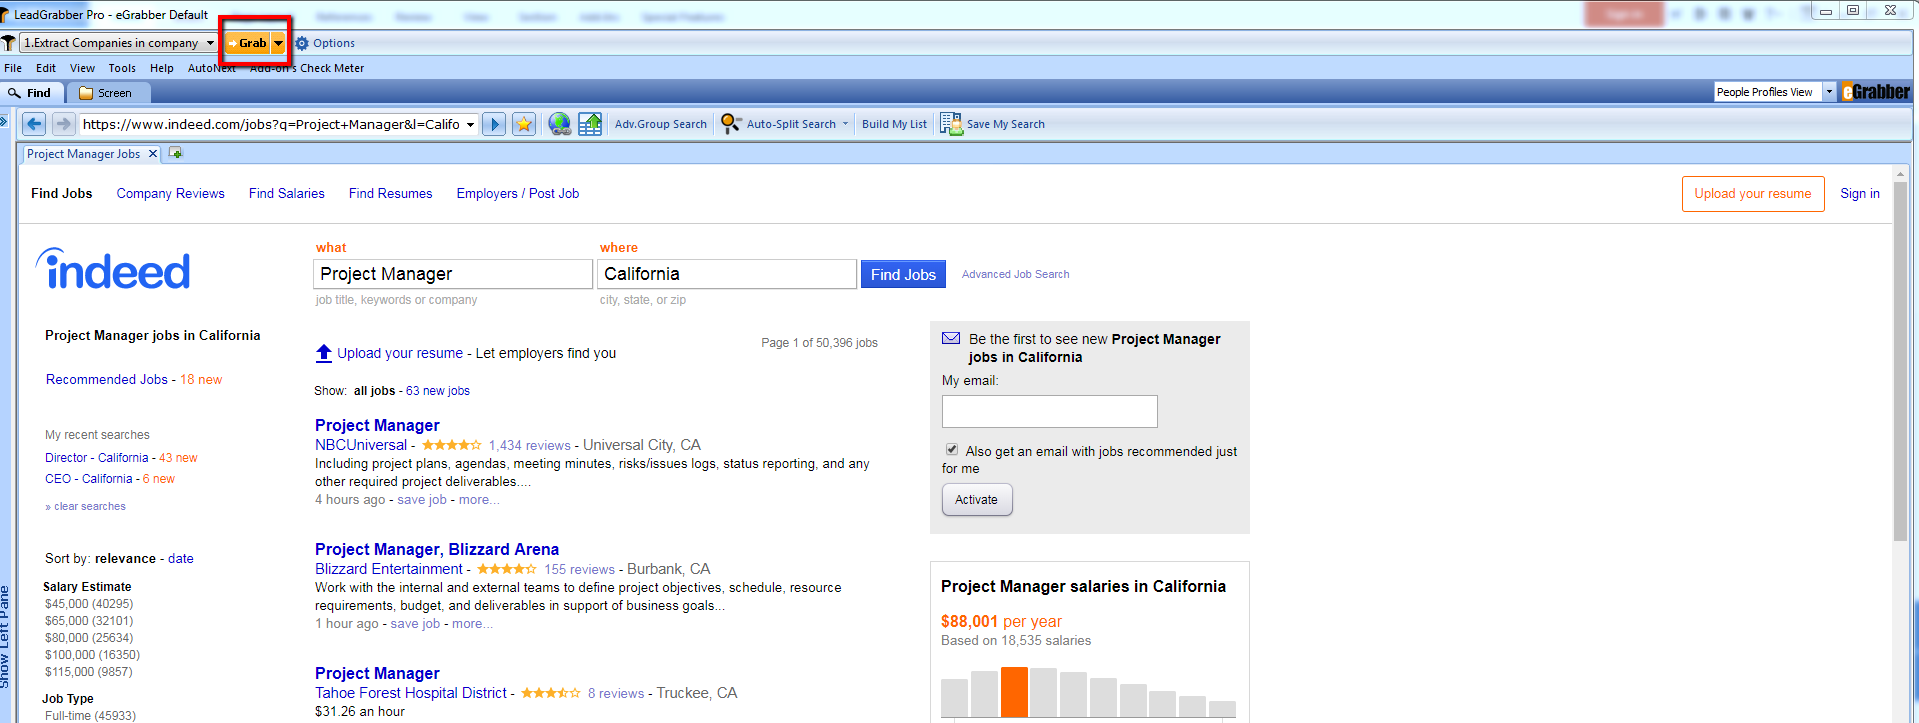Open Find Resumes link
This screenshot has height=723, width=1919.
pos(390,194)
